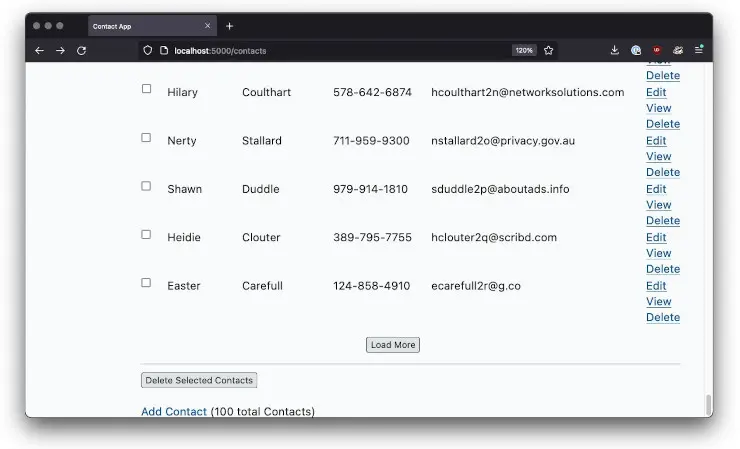Open a new tab with plus icon
The image size is (740, 449).
[x=229, y=26]
